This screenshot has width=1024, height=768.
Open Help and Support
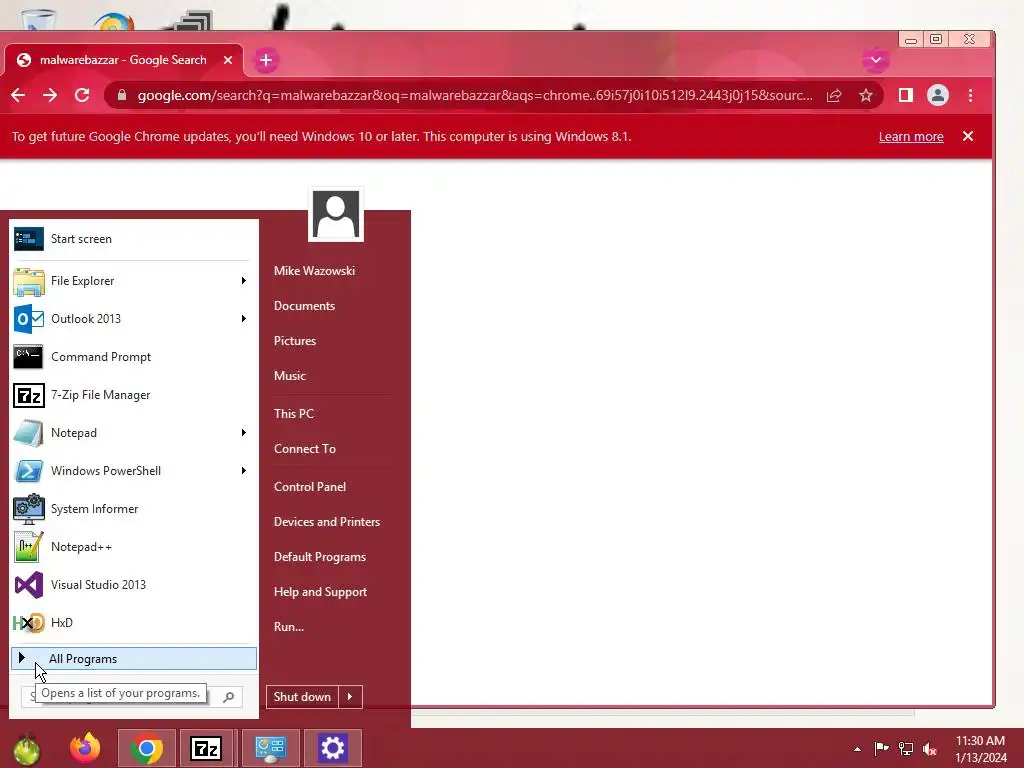(x=320, y=592)
